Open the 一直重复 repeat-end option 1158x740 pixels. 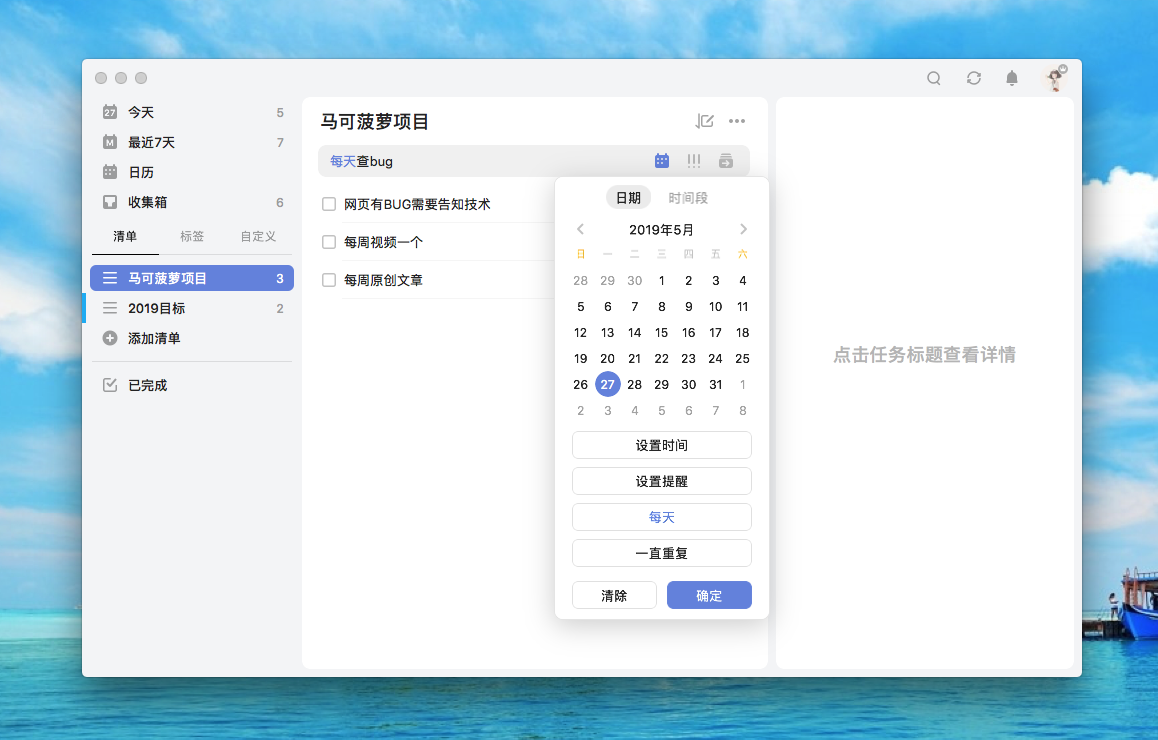[x=662, y=553]
